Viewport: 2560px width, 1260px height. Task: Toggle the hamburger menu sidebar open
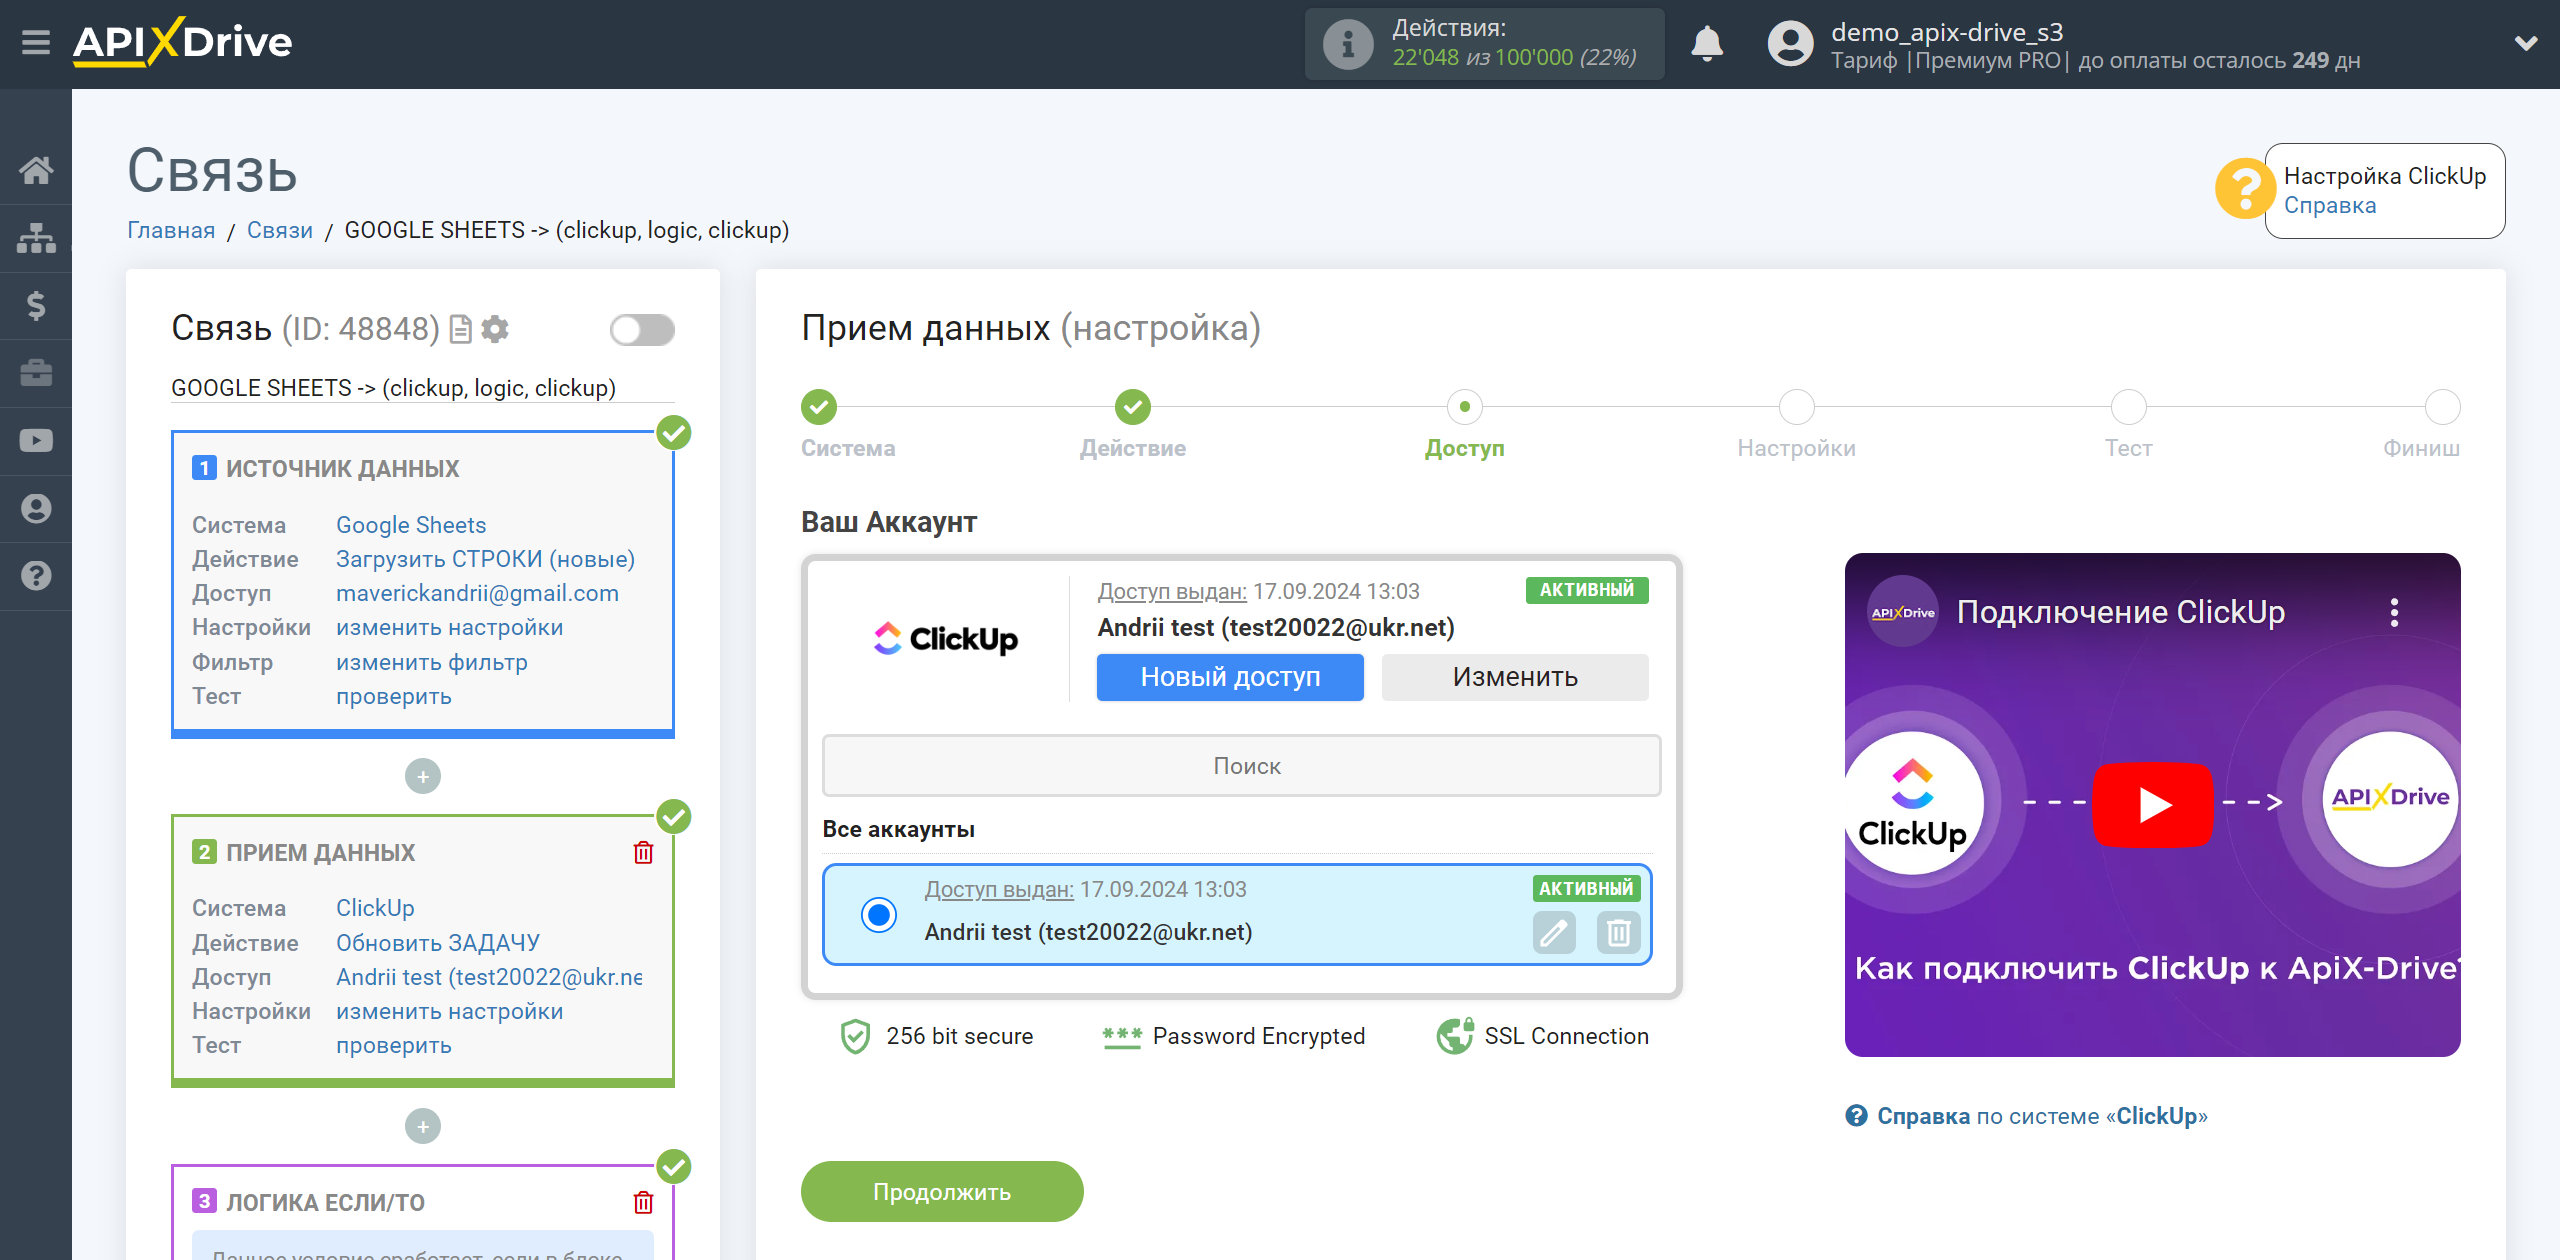pyautogui.click(x=36, y=42)
